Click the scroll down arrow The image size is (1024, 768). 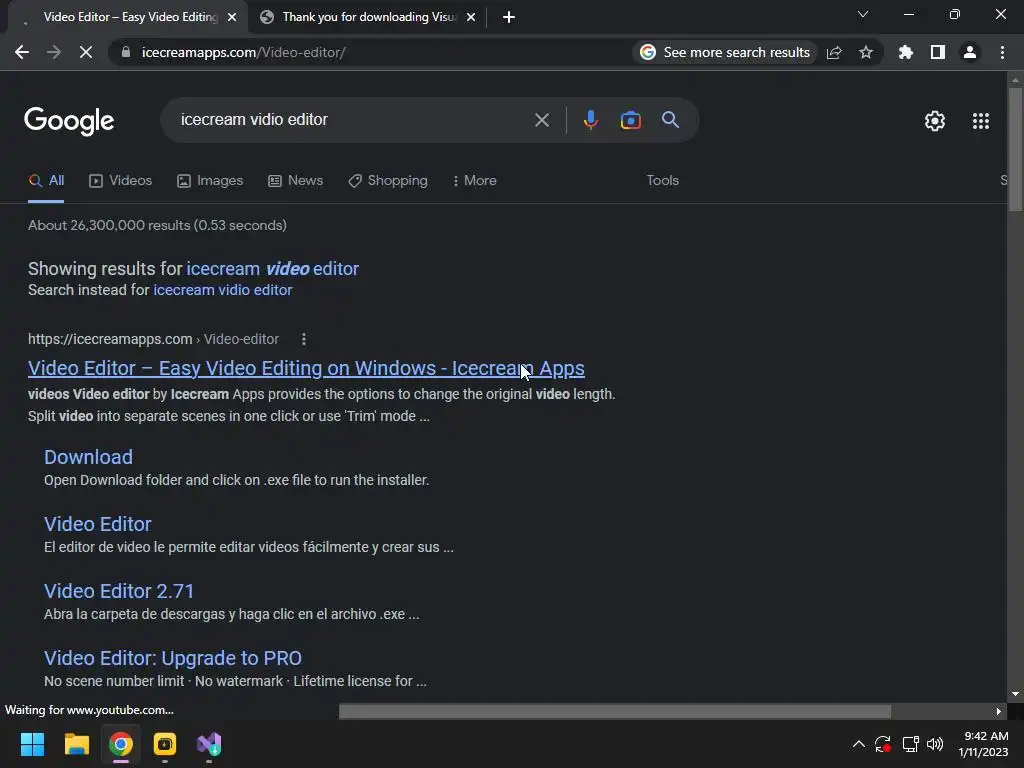tap(1015, 694)
